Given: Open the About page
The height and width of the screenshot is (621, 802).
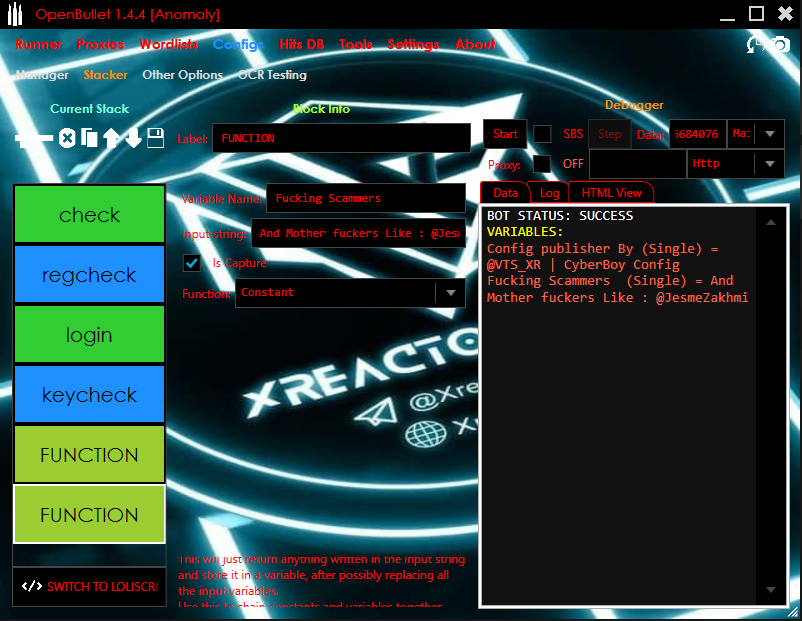Looking at the screenshot, I should [x=475, y=45].
